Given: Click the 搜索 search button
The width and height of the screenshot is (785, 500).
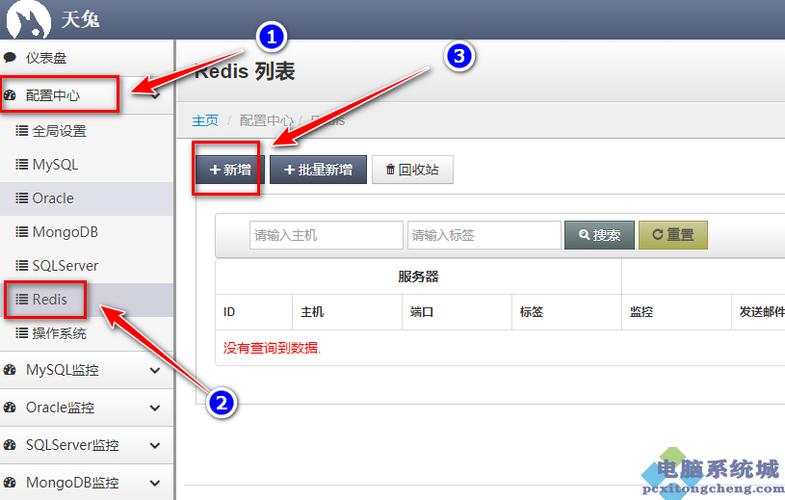Looking at the screenshot, I should [x=599, y=235].
